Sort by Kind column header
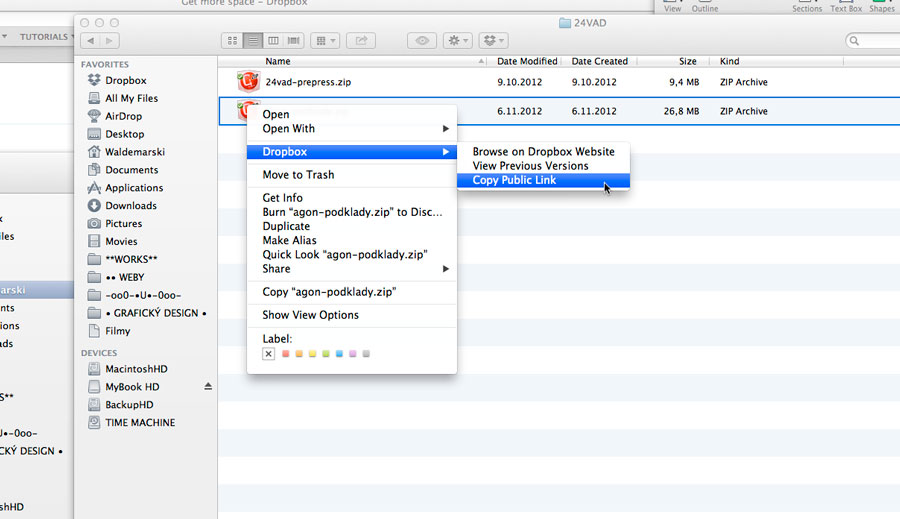This screenshot has width=900, height=519. [730, 61]
